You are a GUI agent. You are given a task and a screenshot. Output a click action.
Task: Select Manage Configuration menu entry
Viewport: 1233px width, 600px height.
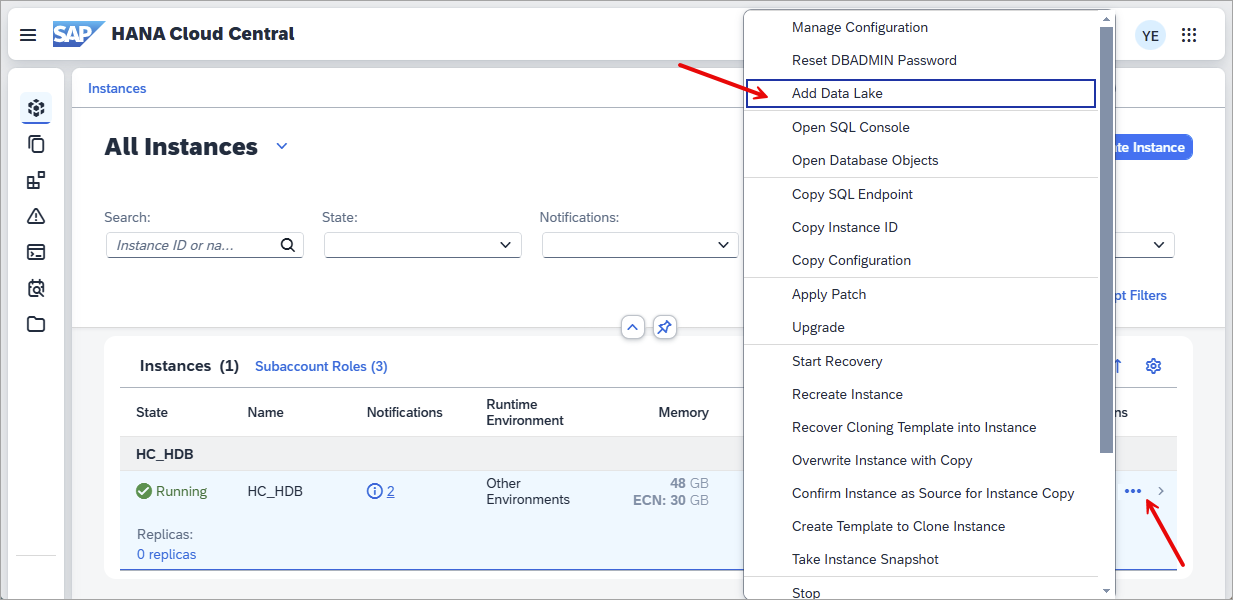[x=922, y=27]
